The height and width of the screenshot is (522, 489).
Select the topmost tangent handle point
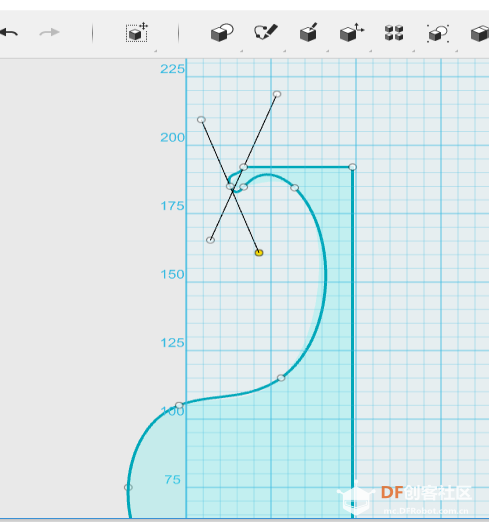point(277,94)
